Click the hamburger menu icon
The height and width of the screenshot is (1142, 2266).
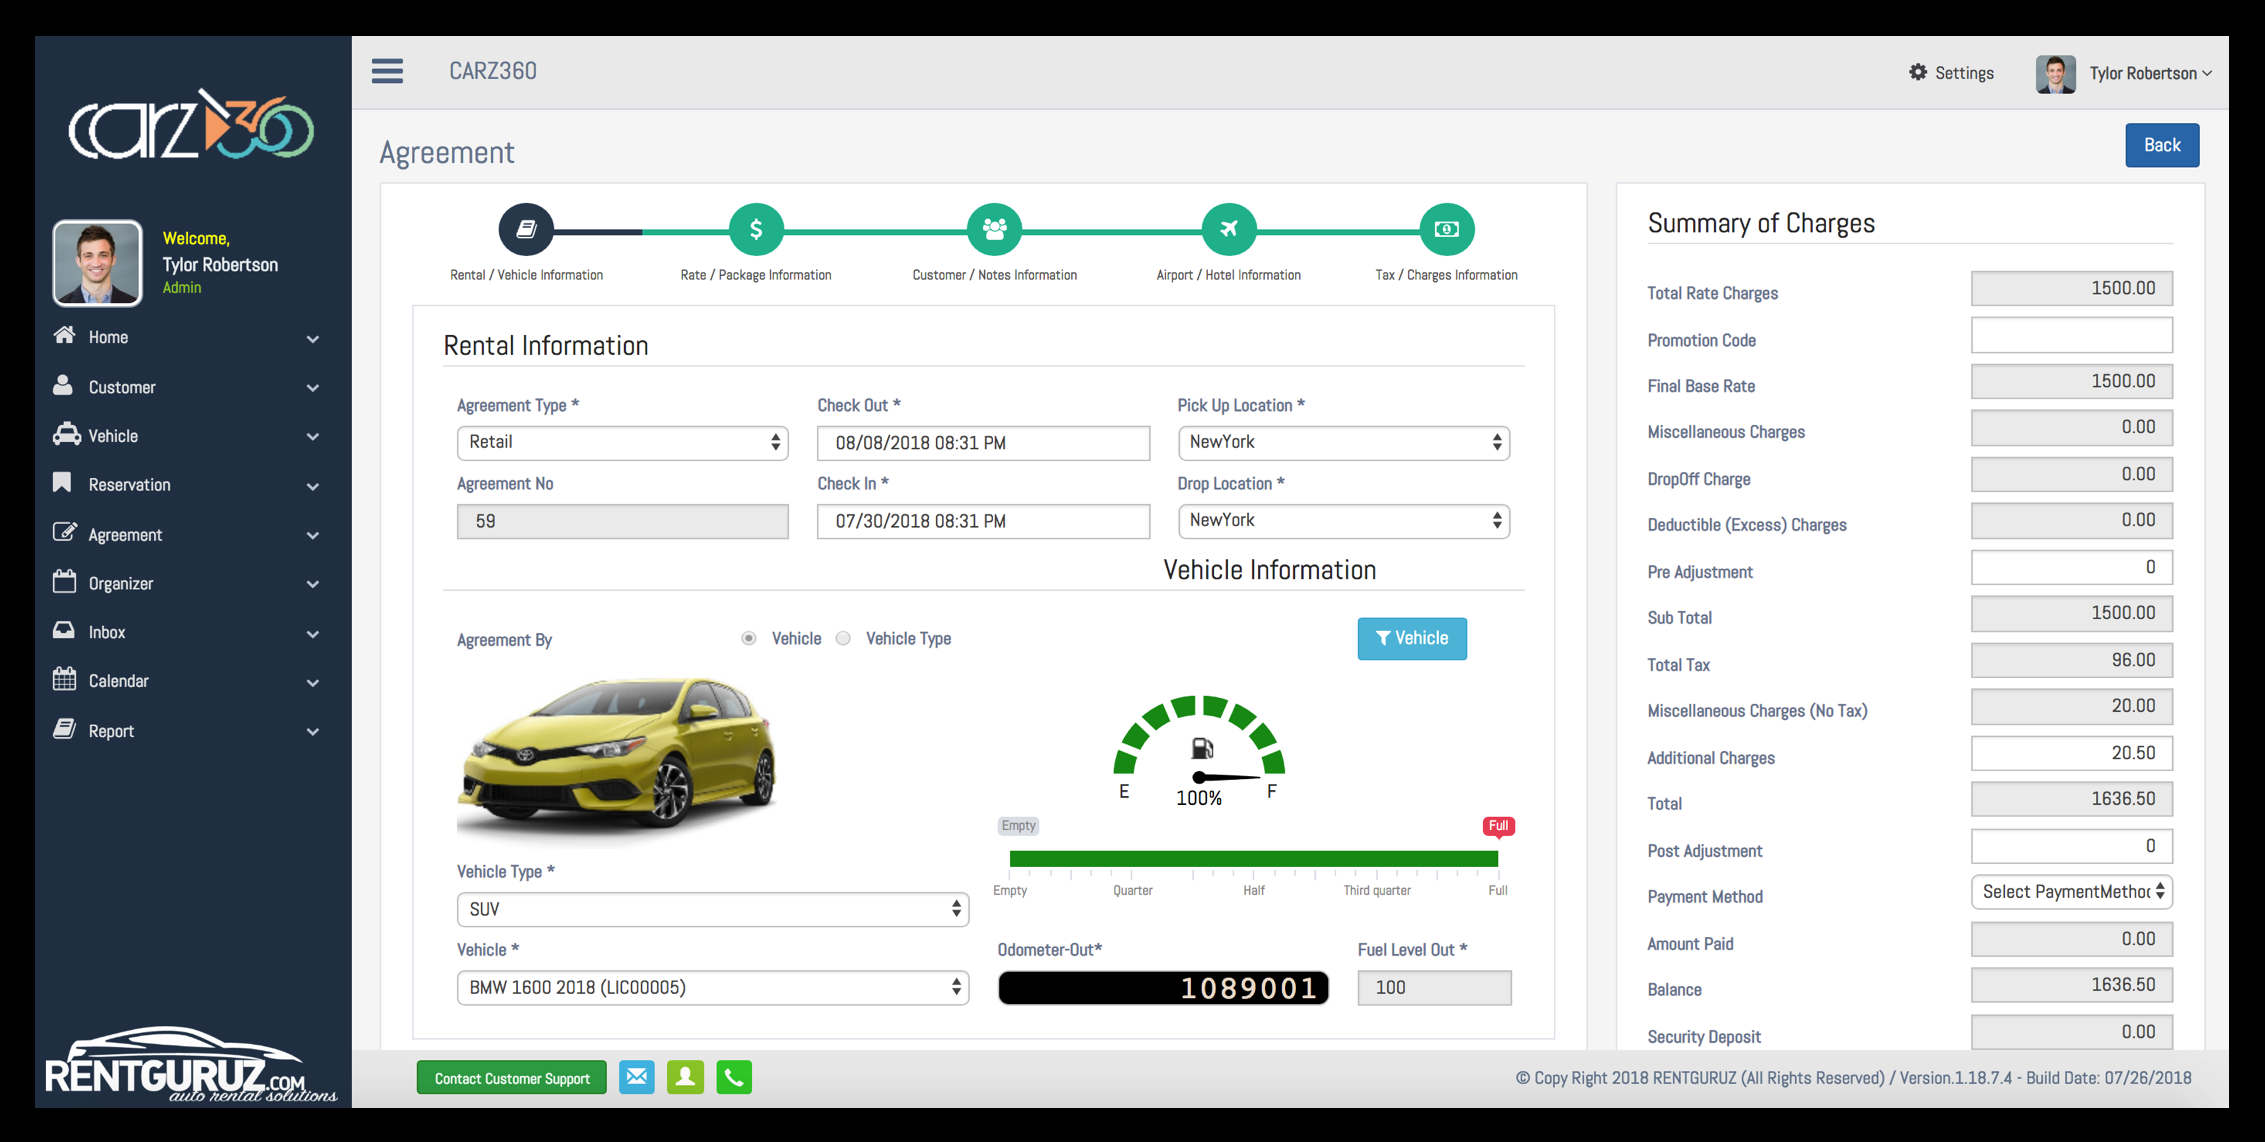(x=387, y=71)
